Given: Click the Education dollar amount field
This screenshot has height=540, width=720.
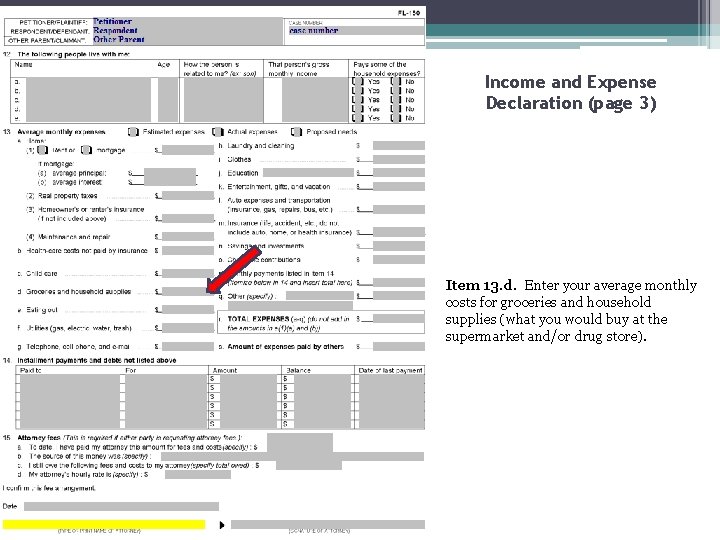Looking at the screenshot, I should (399, 173).
